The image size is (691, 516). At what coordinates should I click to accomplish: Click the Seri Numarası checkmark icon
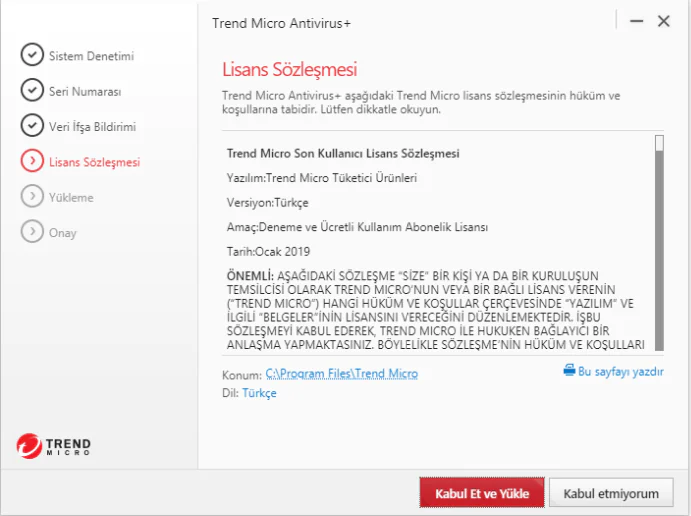[32, 91]
